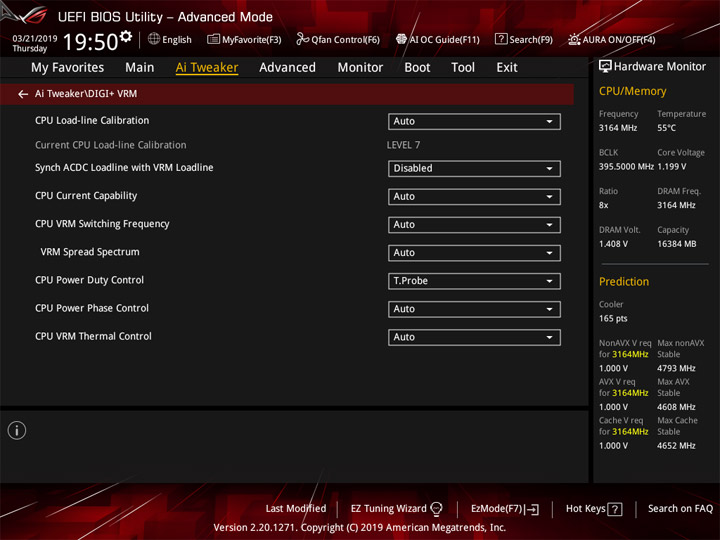This screenshot has width=720, height=540.
Task: Launch Qfan Control fan icon
Action: 302,39
